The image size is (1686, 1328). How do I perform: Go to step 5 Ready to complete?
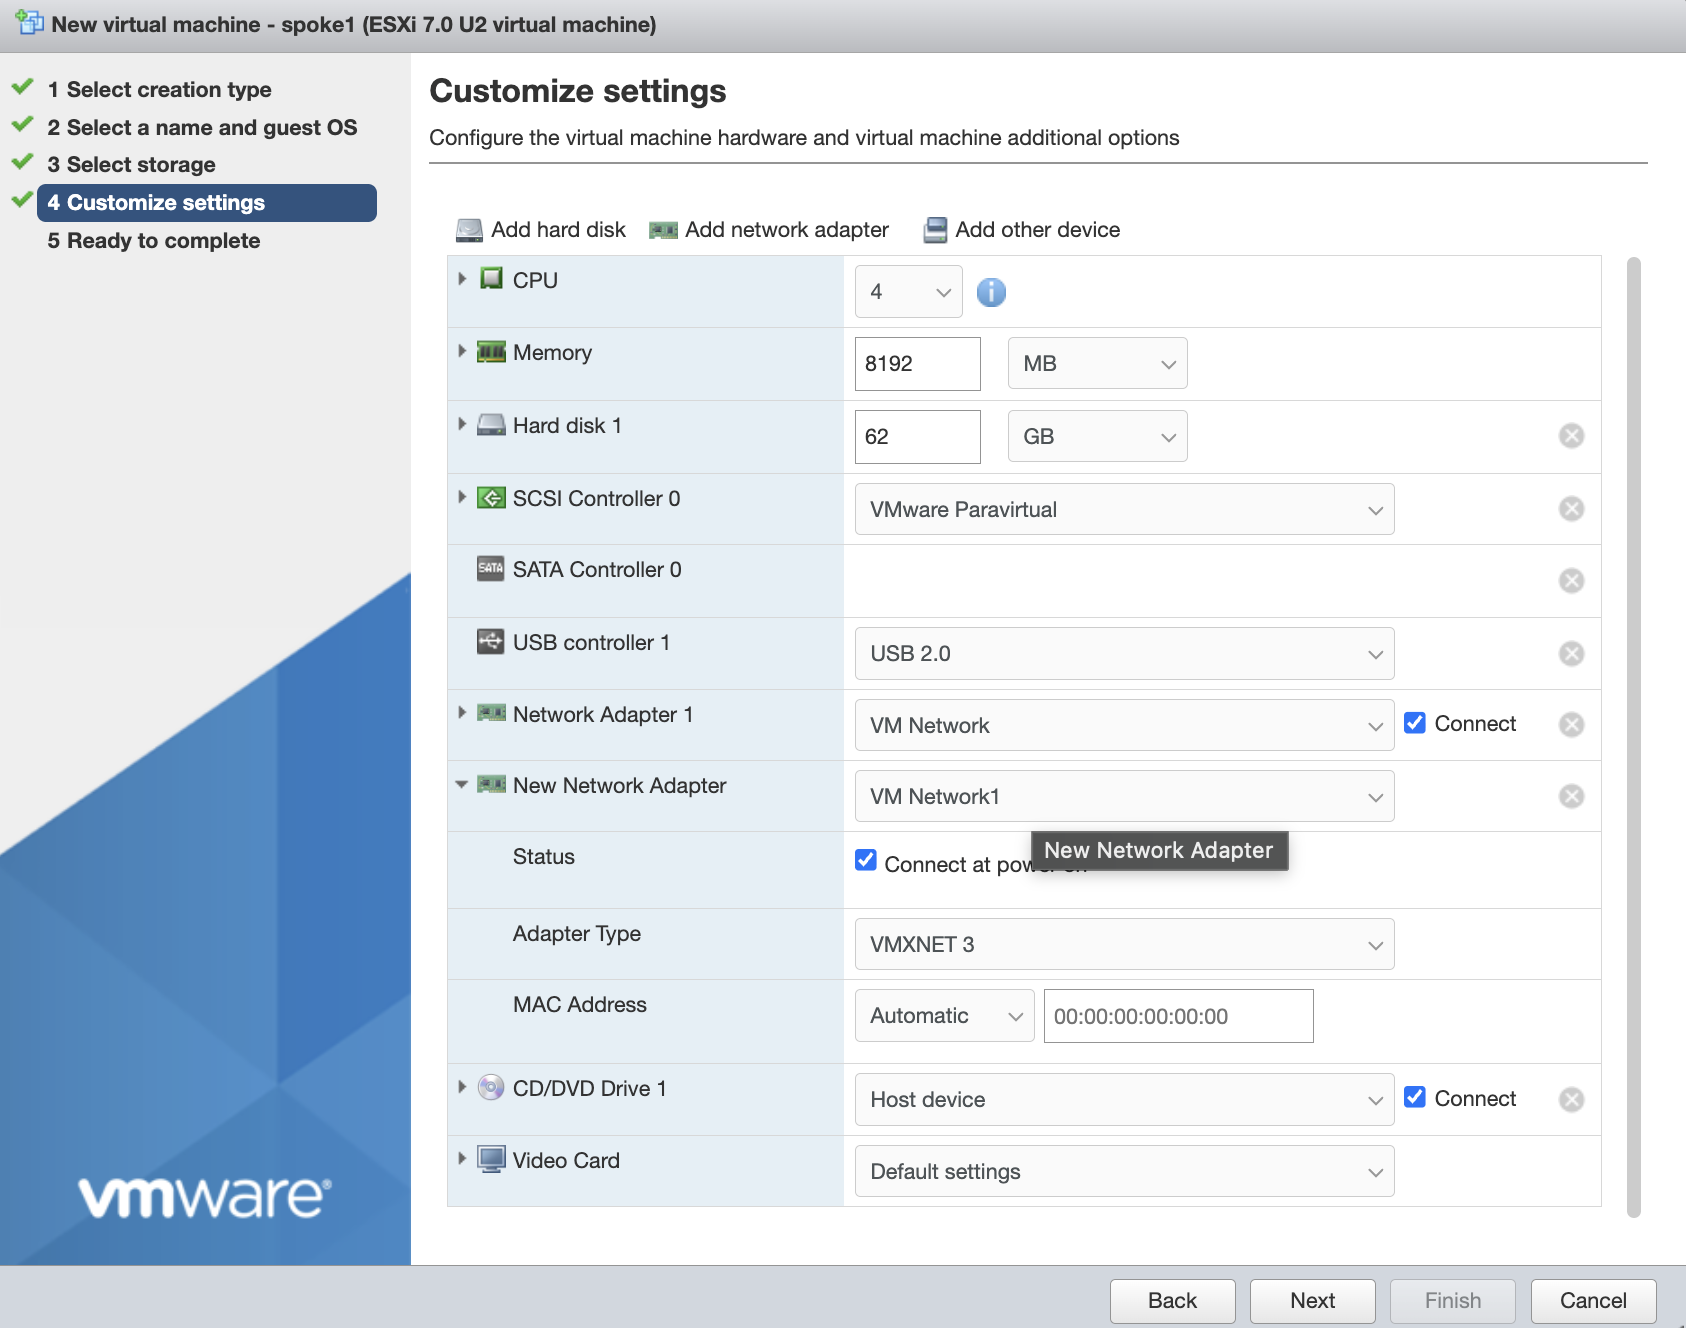click(x=154, y=240)
